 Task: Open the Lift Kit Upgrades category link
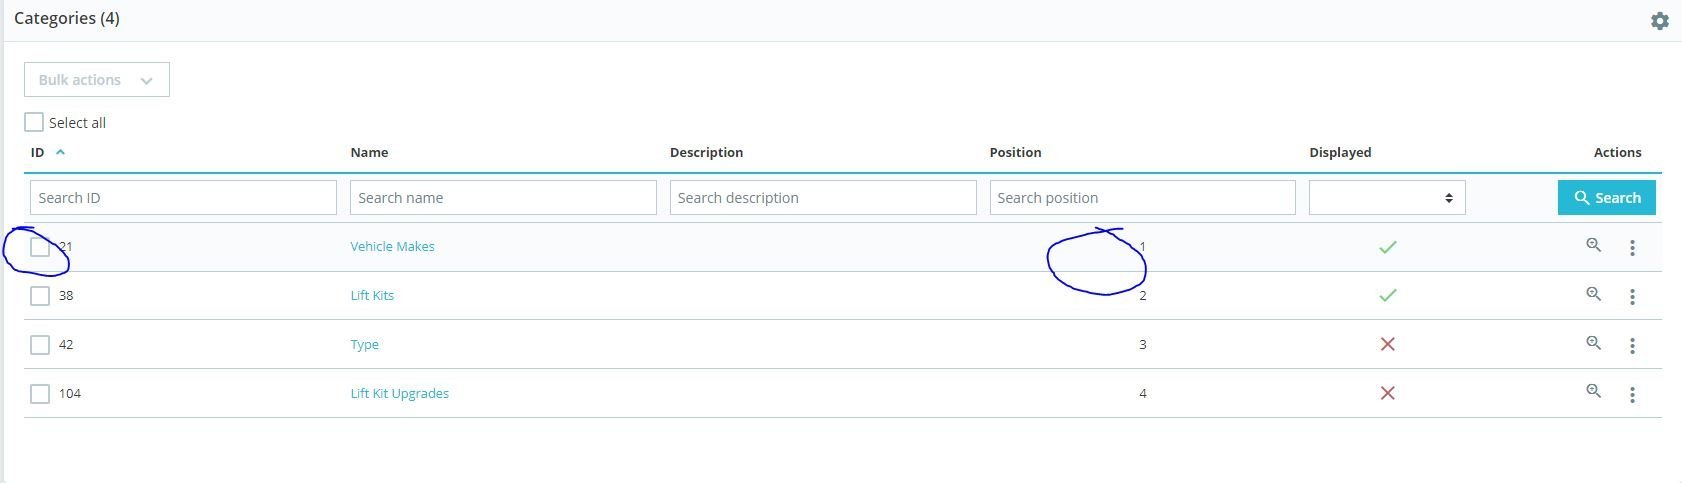[x=399, y=394]
